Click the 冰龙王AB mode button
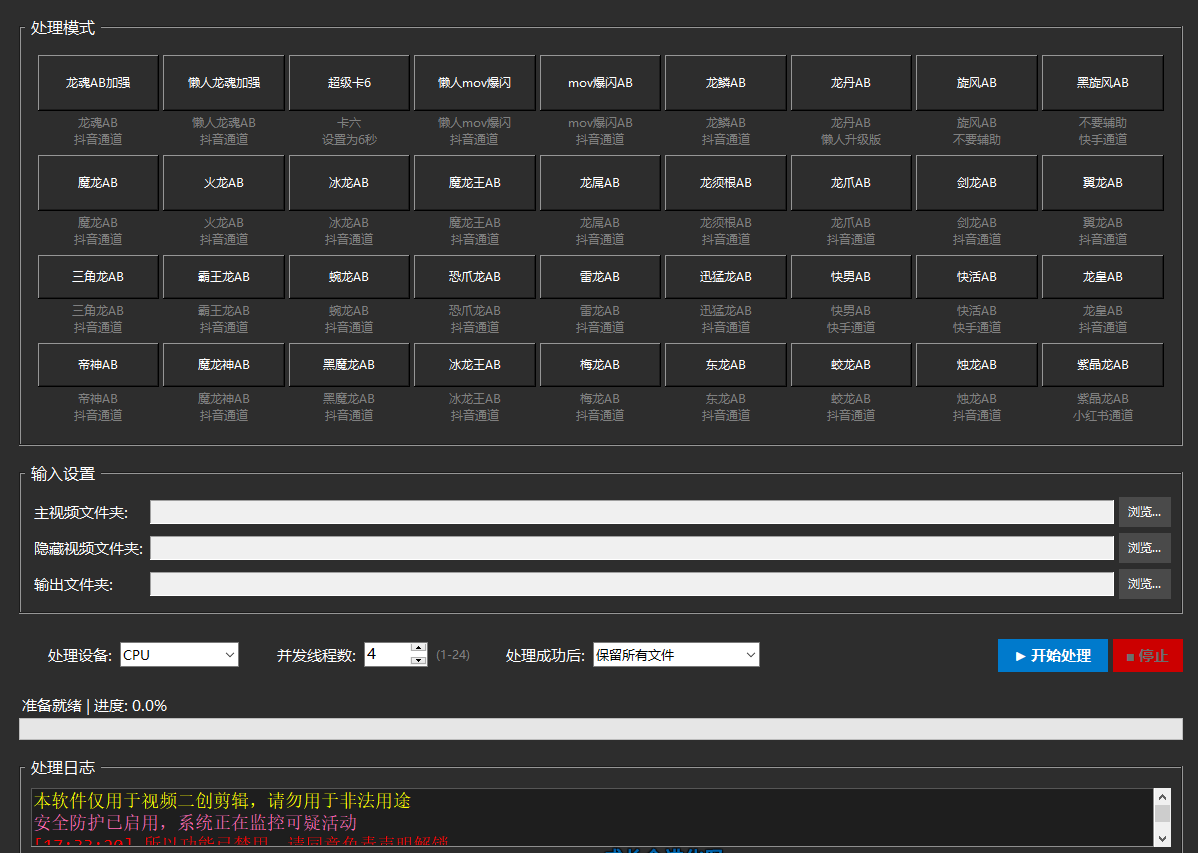The width and height of the screenshot is (1198, 853). 474,365
